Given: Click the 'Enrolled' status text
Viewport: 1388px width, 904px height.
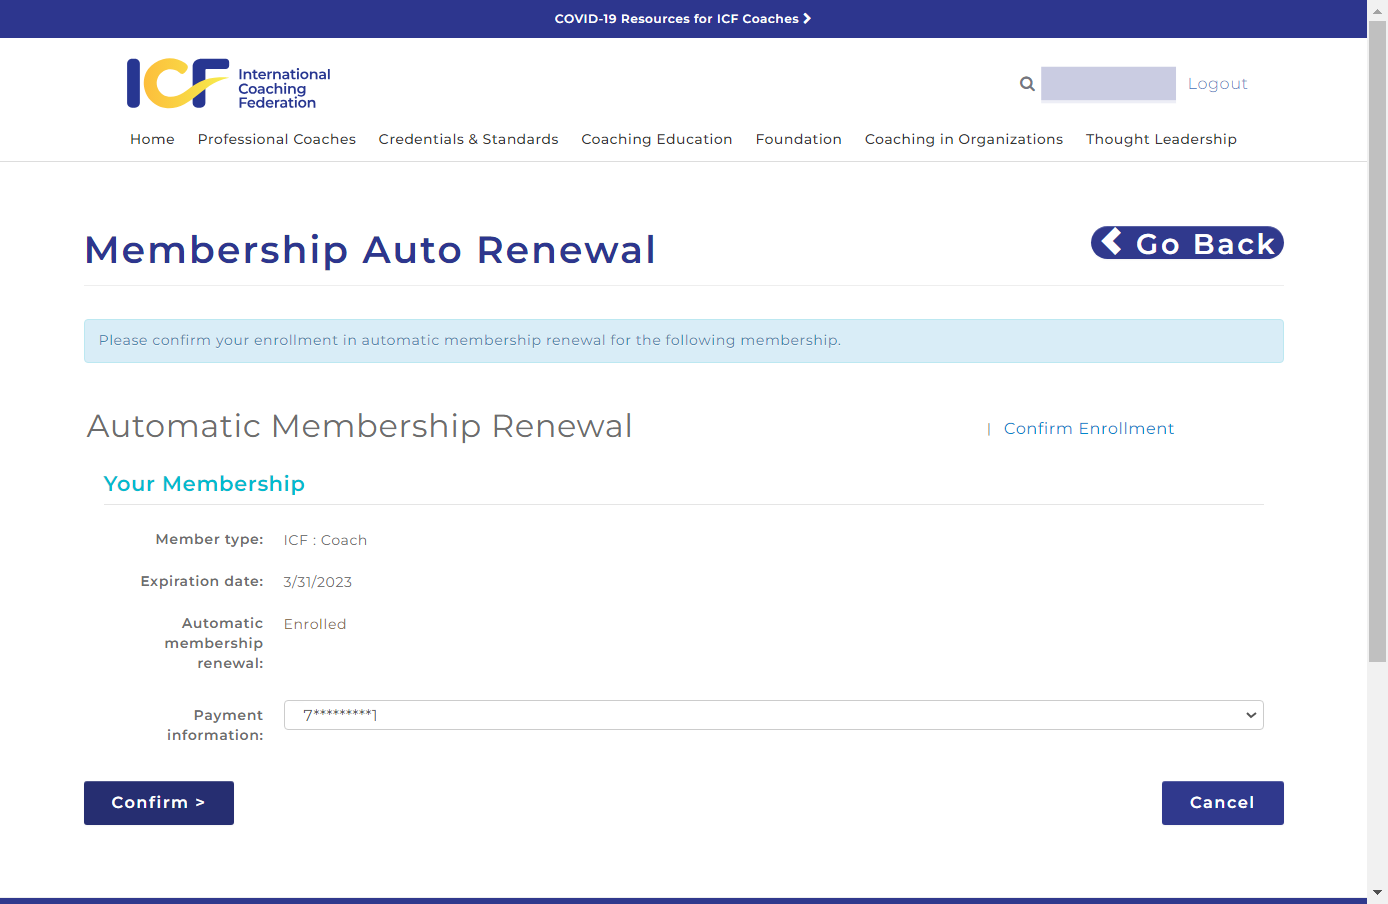Looking at the screenshot, I should (315, 624).
